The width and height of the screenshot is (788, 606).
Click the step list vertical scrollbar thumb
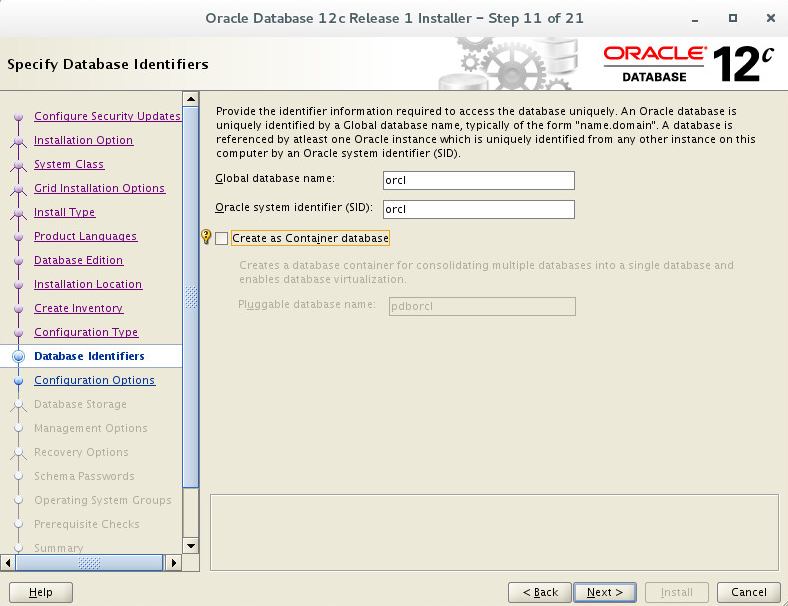pos(191,296)
